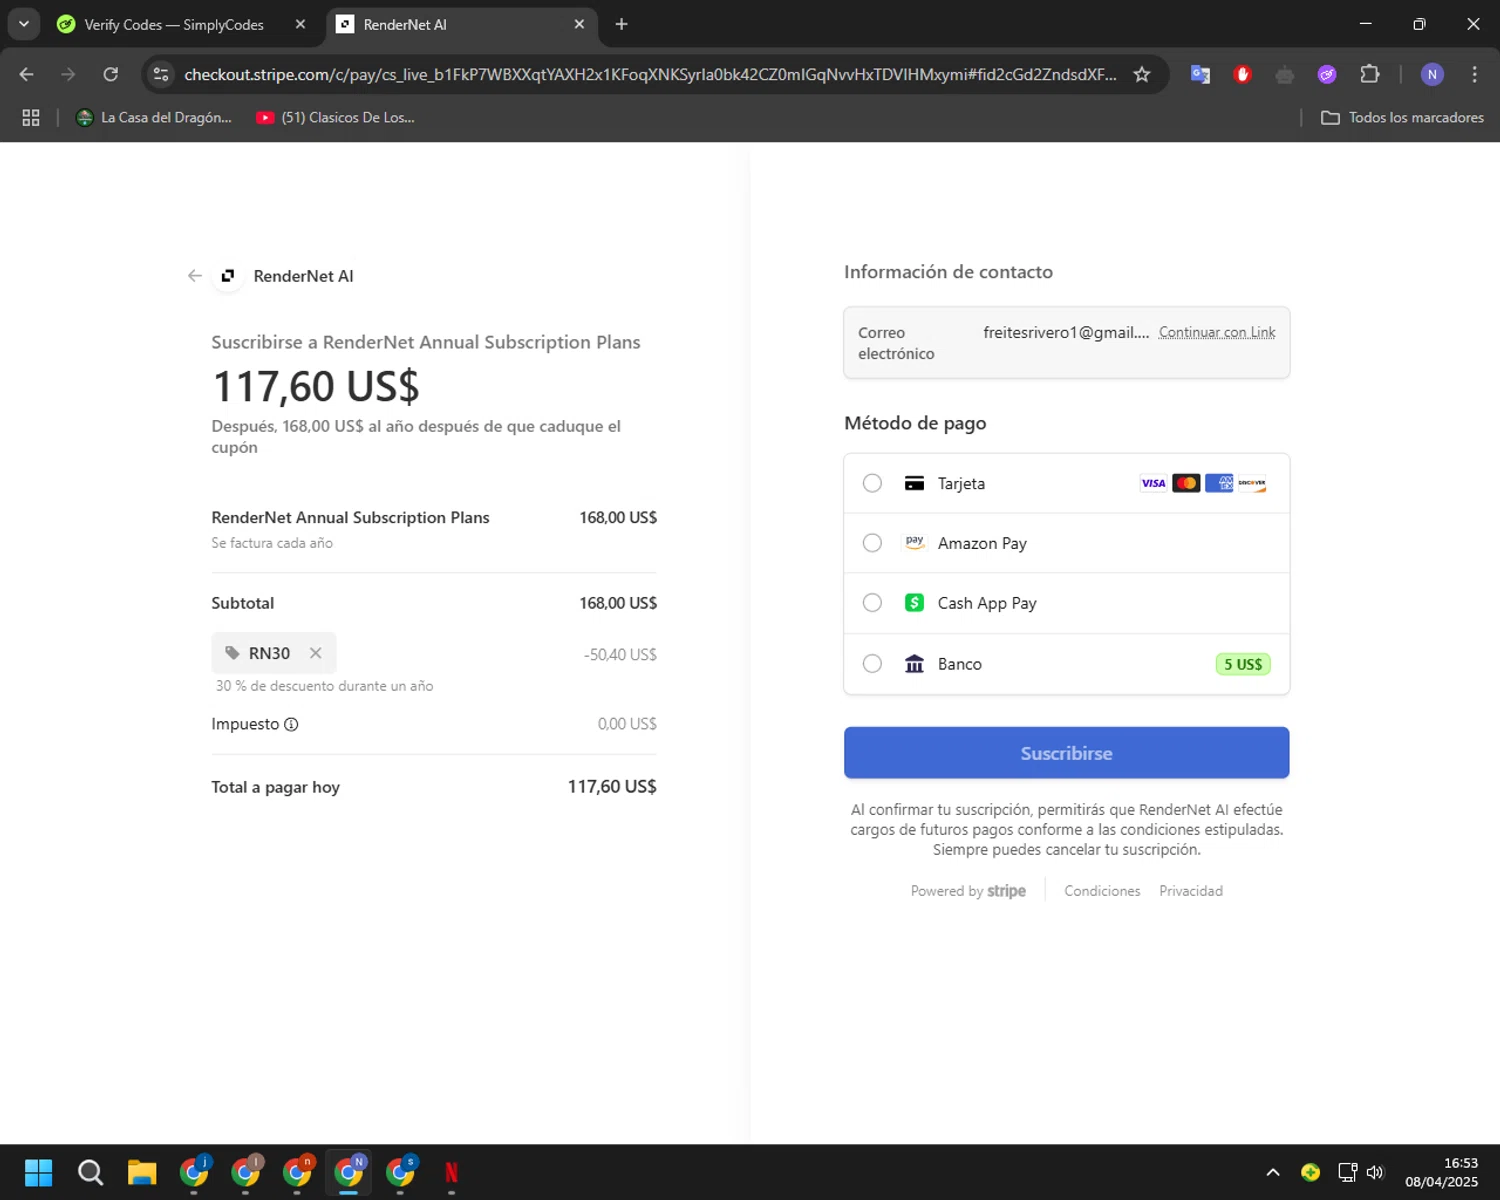Image resolution: width=1500 pixels, height=1200 pixels.
Task: Click the Visa card logo
Action: point(1153,483)
